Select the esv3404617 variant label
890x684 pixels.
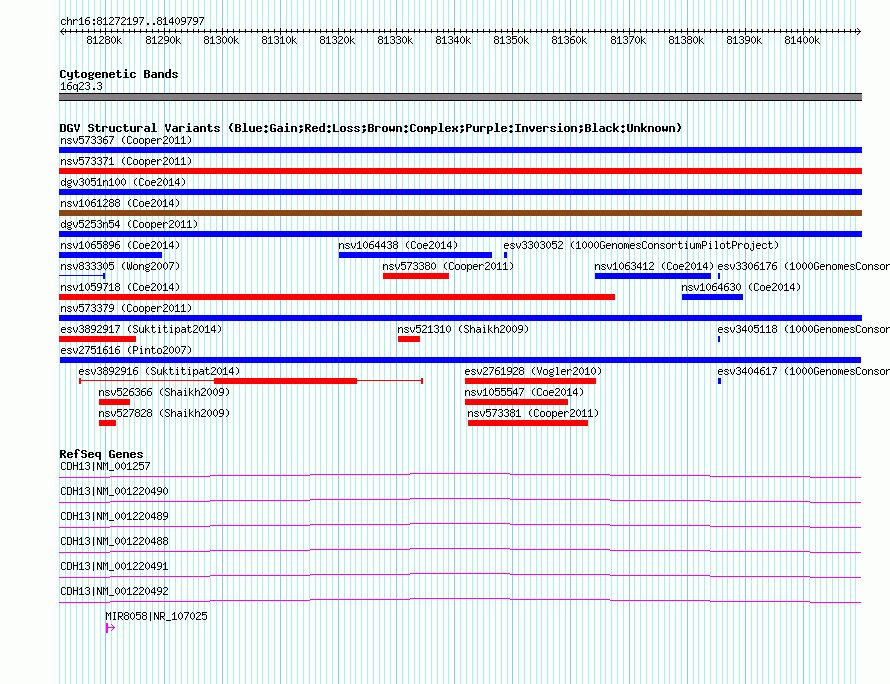click(803, 371)
